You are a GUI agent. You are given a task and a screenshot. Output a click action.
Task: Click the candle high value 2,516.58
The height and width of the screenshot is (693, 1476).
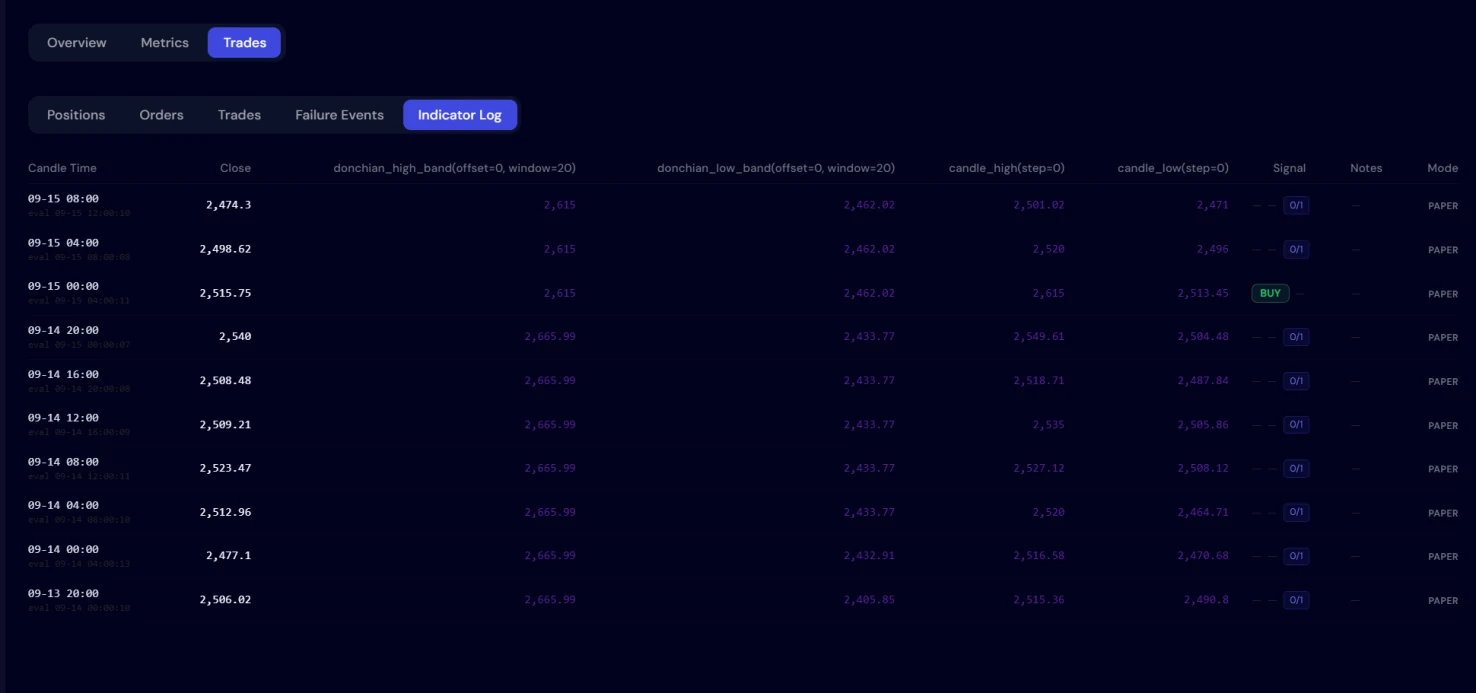1039,556
